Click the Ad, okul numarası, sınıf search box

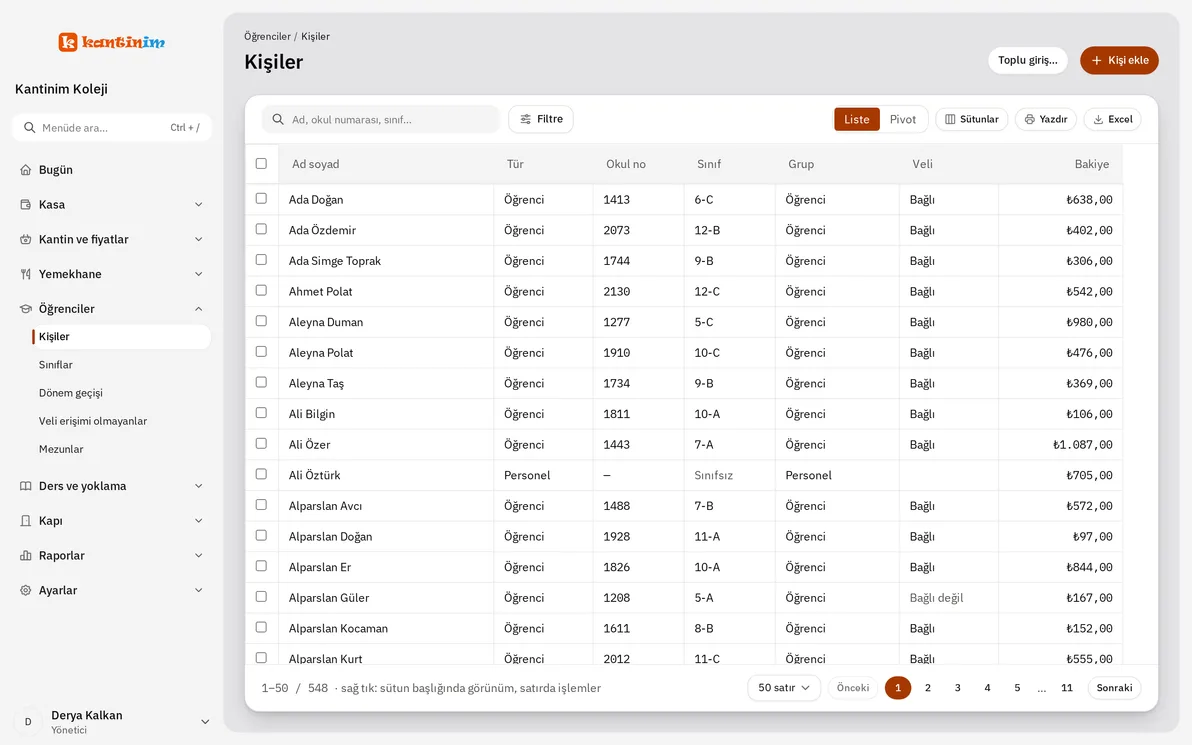pyautogui.click(x=381, y=119)
